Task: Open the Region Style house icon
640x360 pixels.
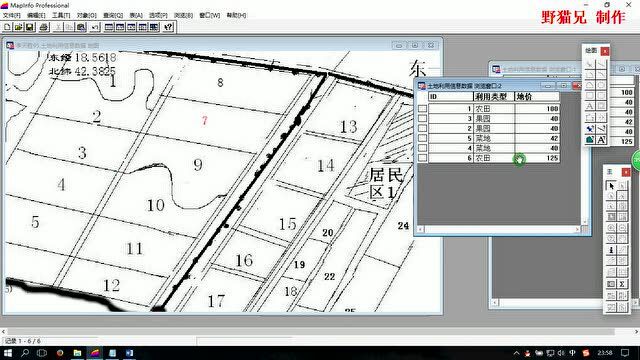Action: pos(590,140)
